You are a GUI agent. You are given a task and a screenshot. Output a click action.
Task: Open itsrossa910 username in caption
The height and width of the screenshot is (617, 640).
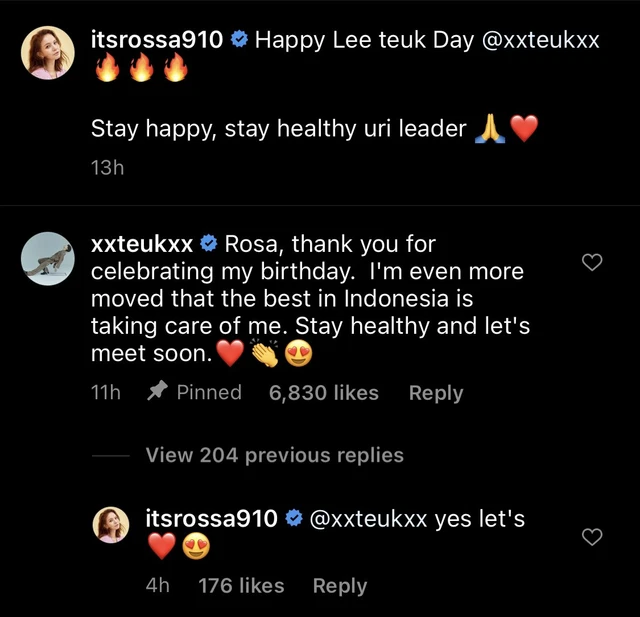[157, 40]
